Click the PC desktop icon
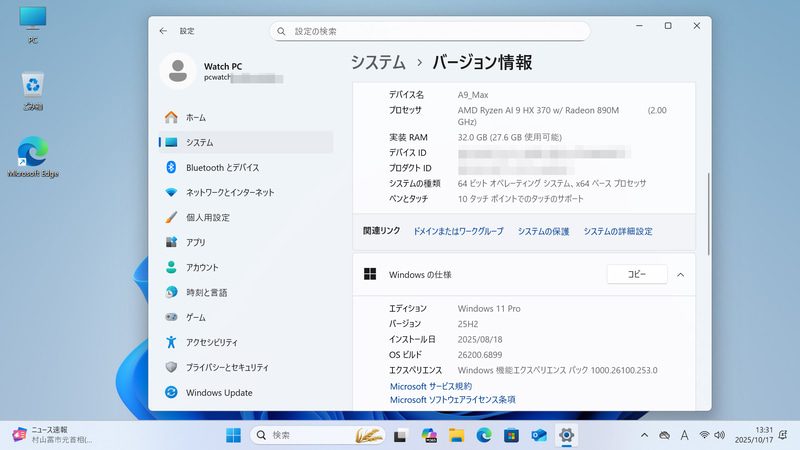 tap(33, 24)
